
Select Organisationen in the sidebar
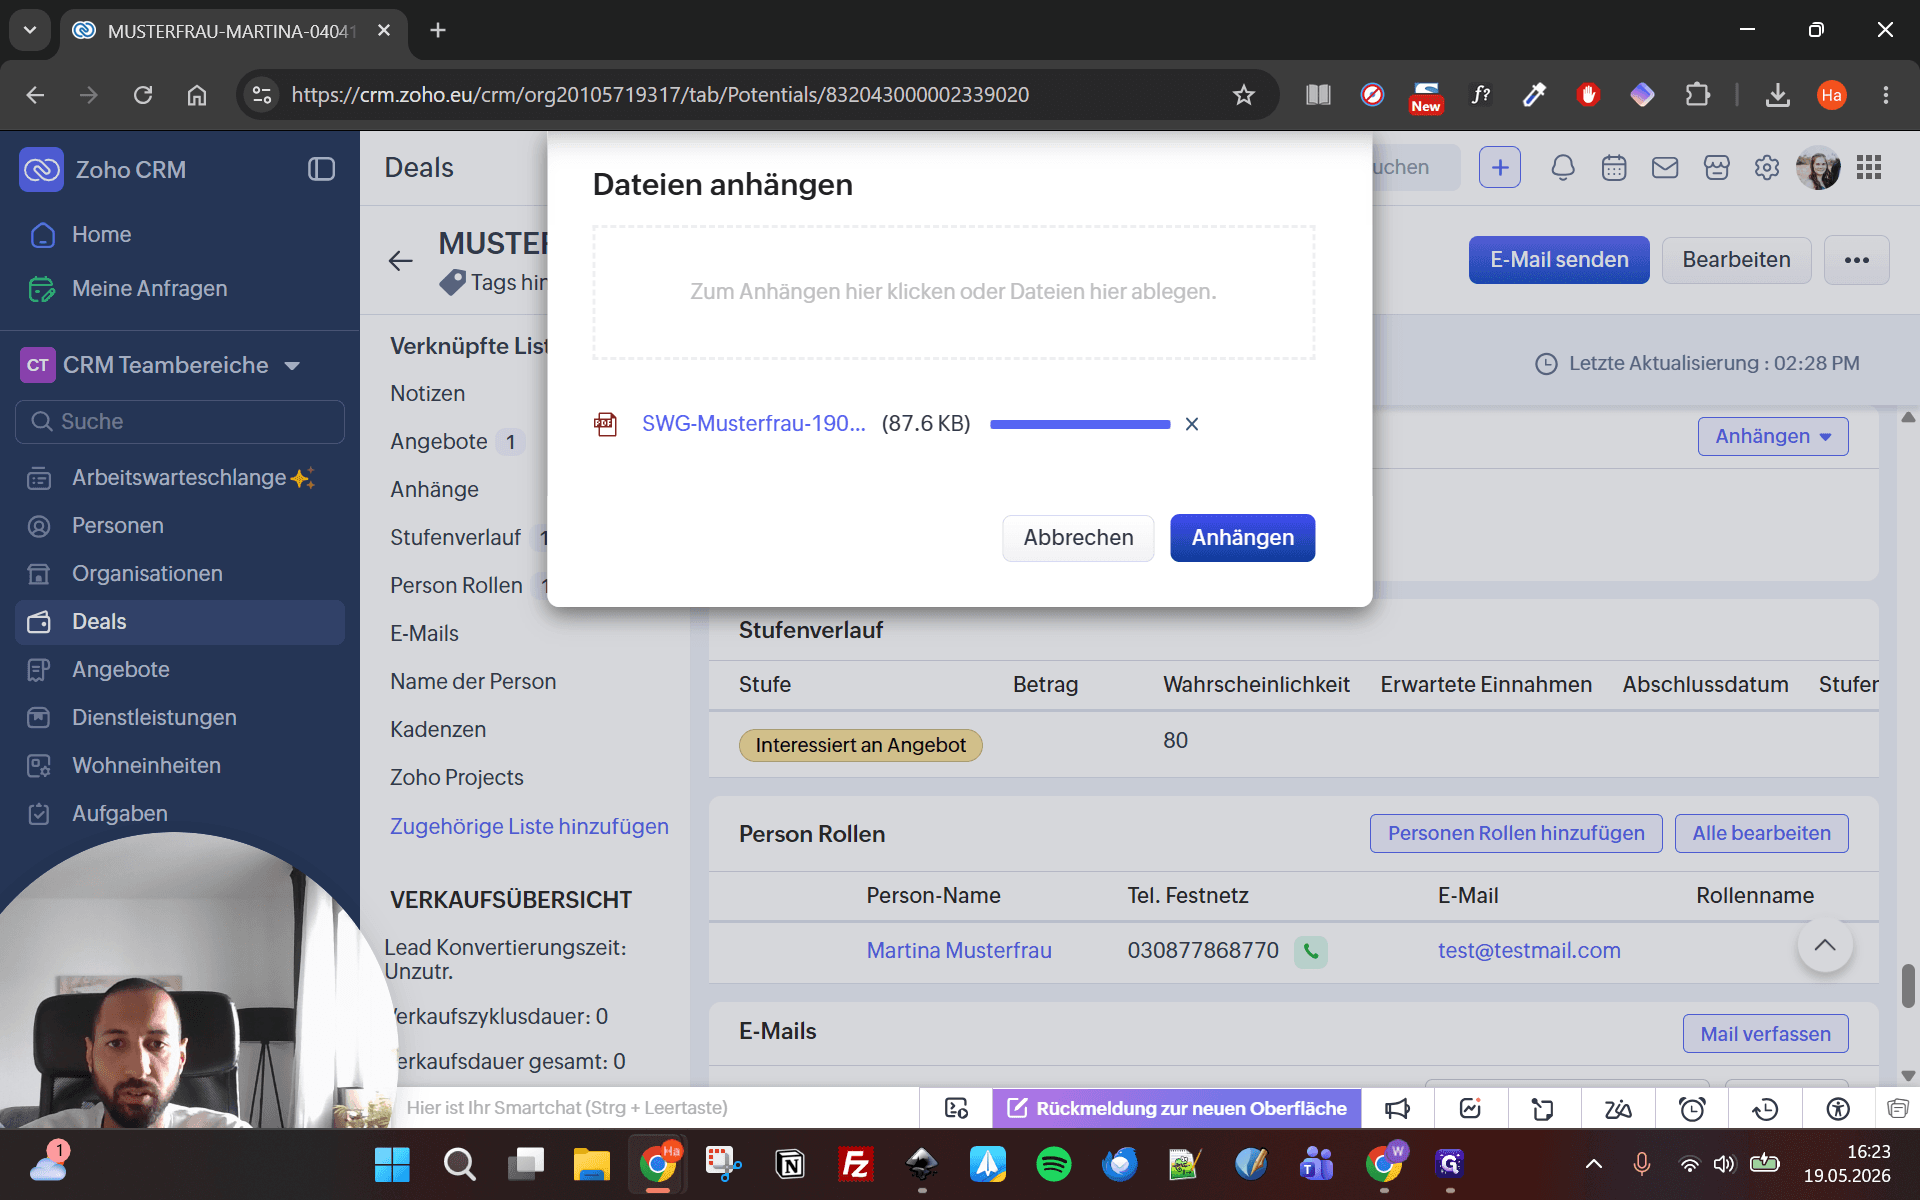point(147,574)
